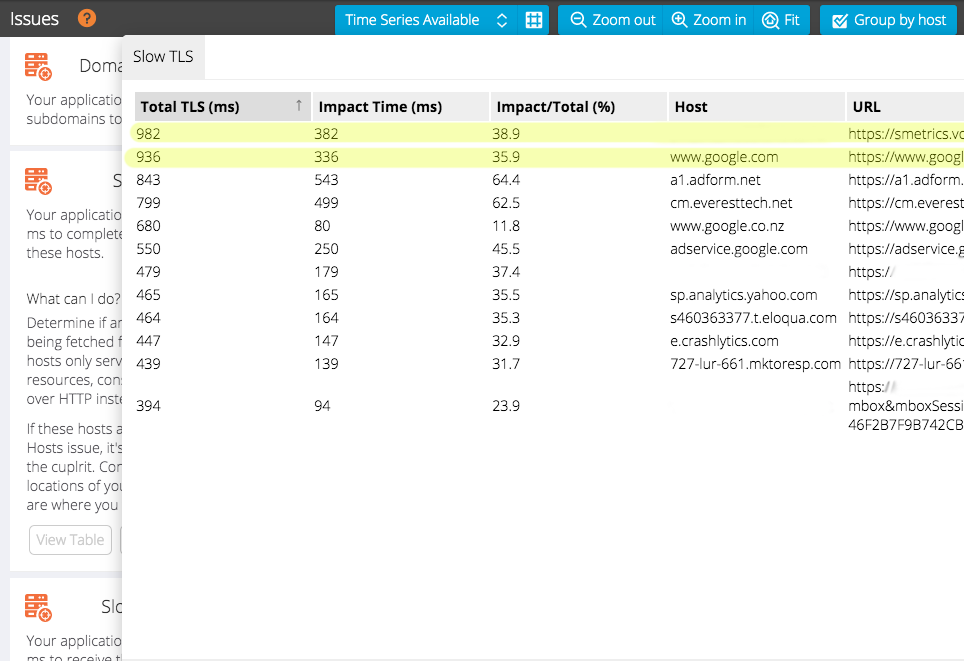
Task: Select the 680 Total TLS cell
Action: [x=148, y=226]
